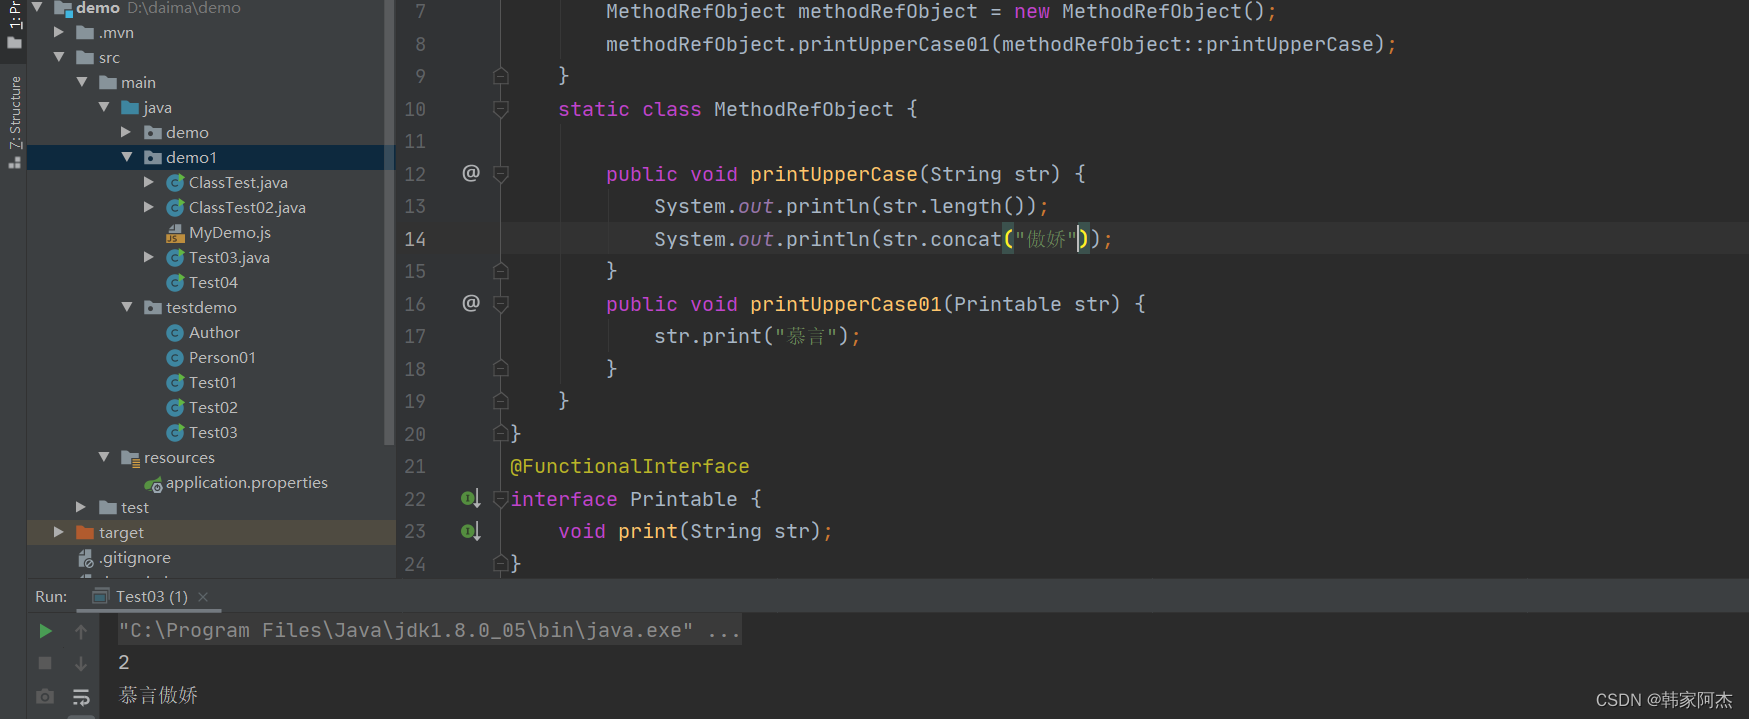Viewport: 1749px width, 719px height.
Task: Close the Test03 (1) run tab
Action: coord(203,597)
